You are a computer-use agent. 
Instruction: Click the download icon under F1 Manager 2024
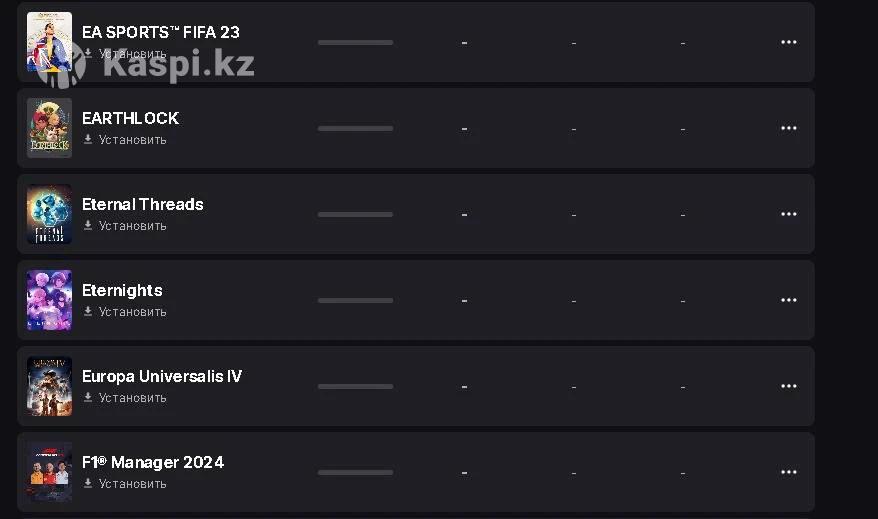coord(88,484)
